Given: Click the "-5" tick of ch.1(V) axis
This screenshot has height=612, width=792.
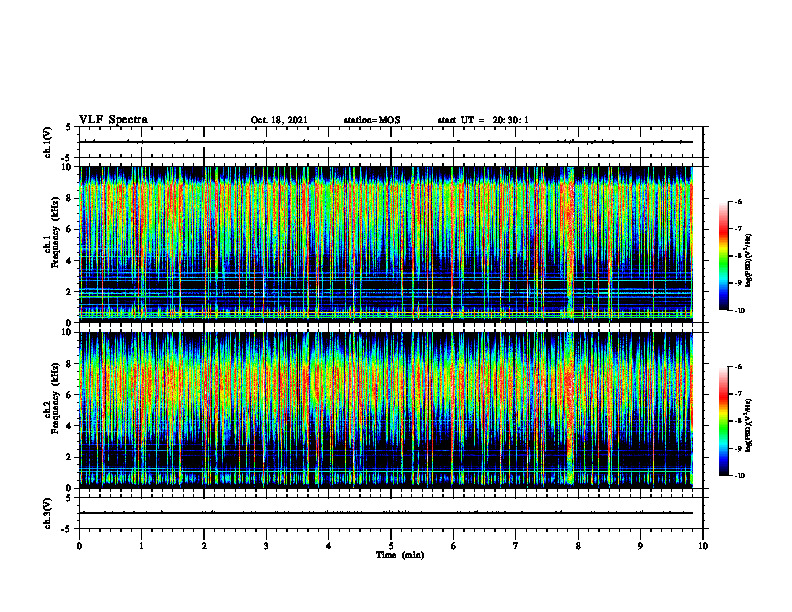Looking at the screenshot, I should [x=67, y=158].
